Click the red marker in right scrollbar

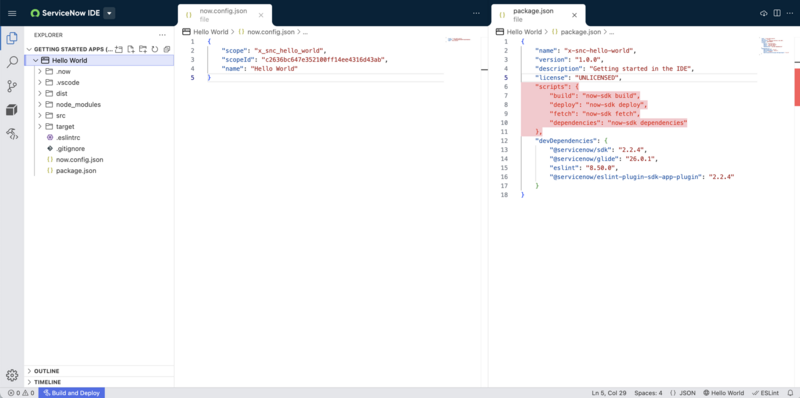pyautogui.click(x=797, y=87)
